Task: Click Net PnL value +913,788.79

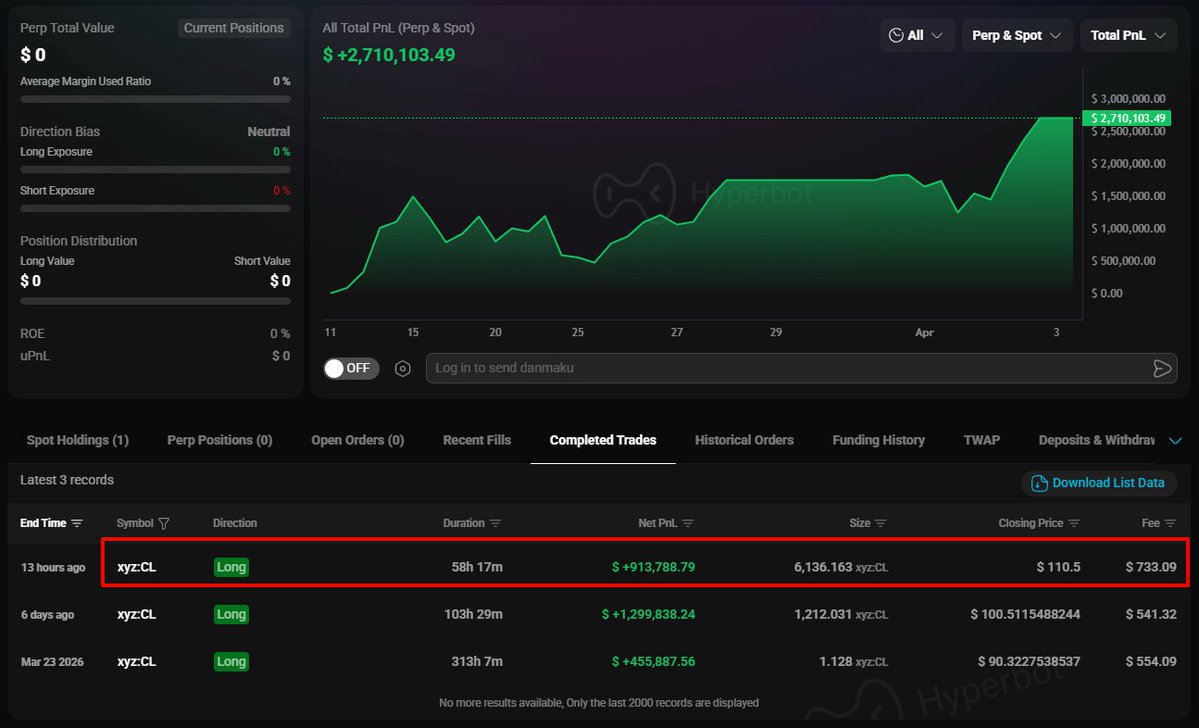Action: [x=654, y=567]
